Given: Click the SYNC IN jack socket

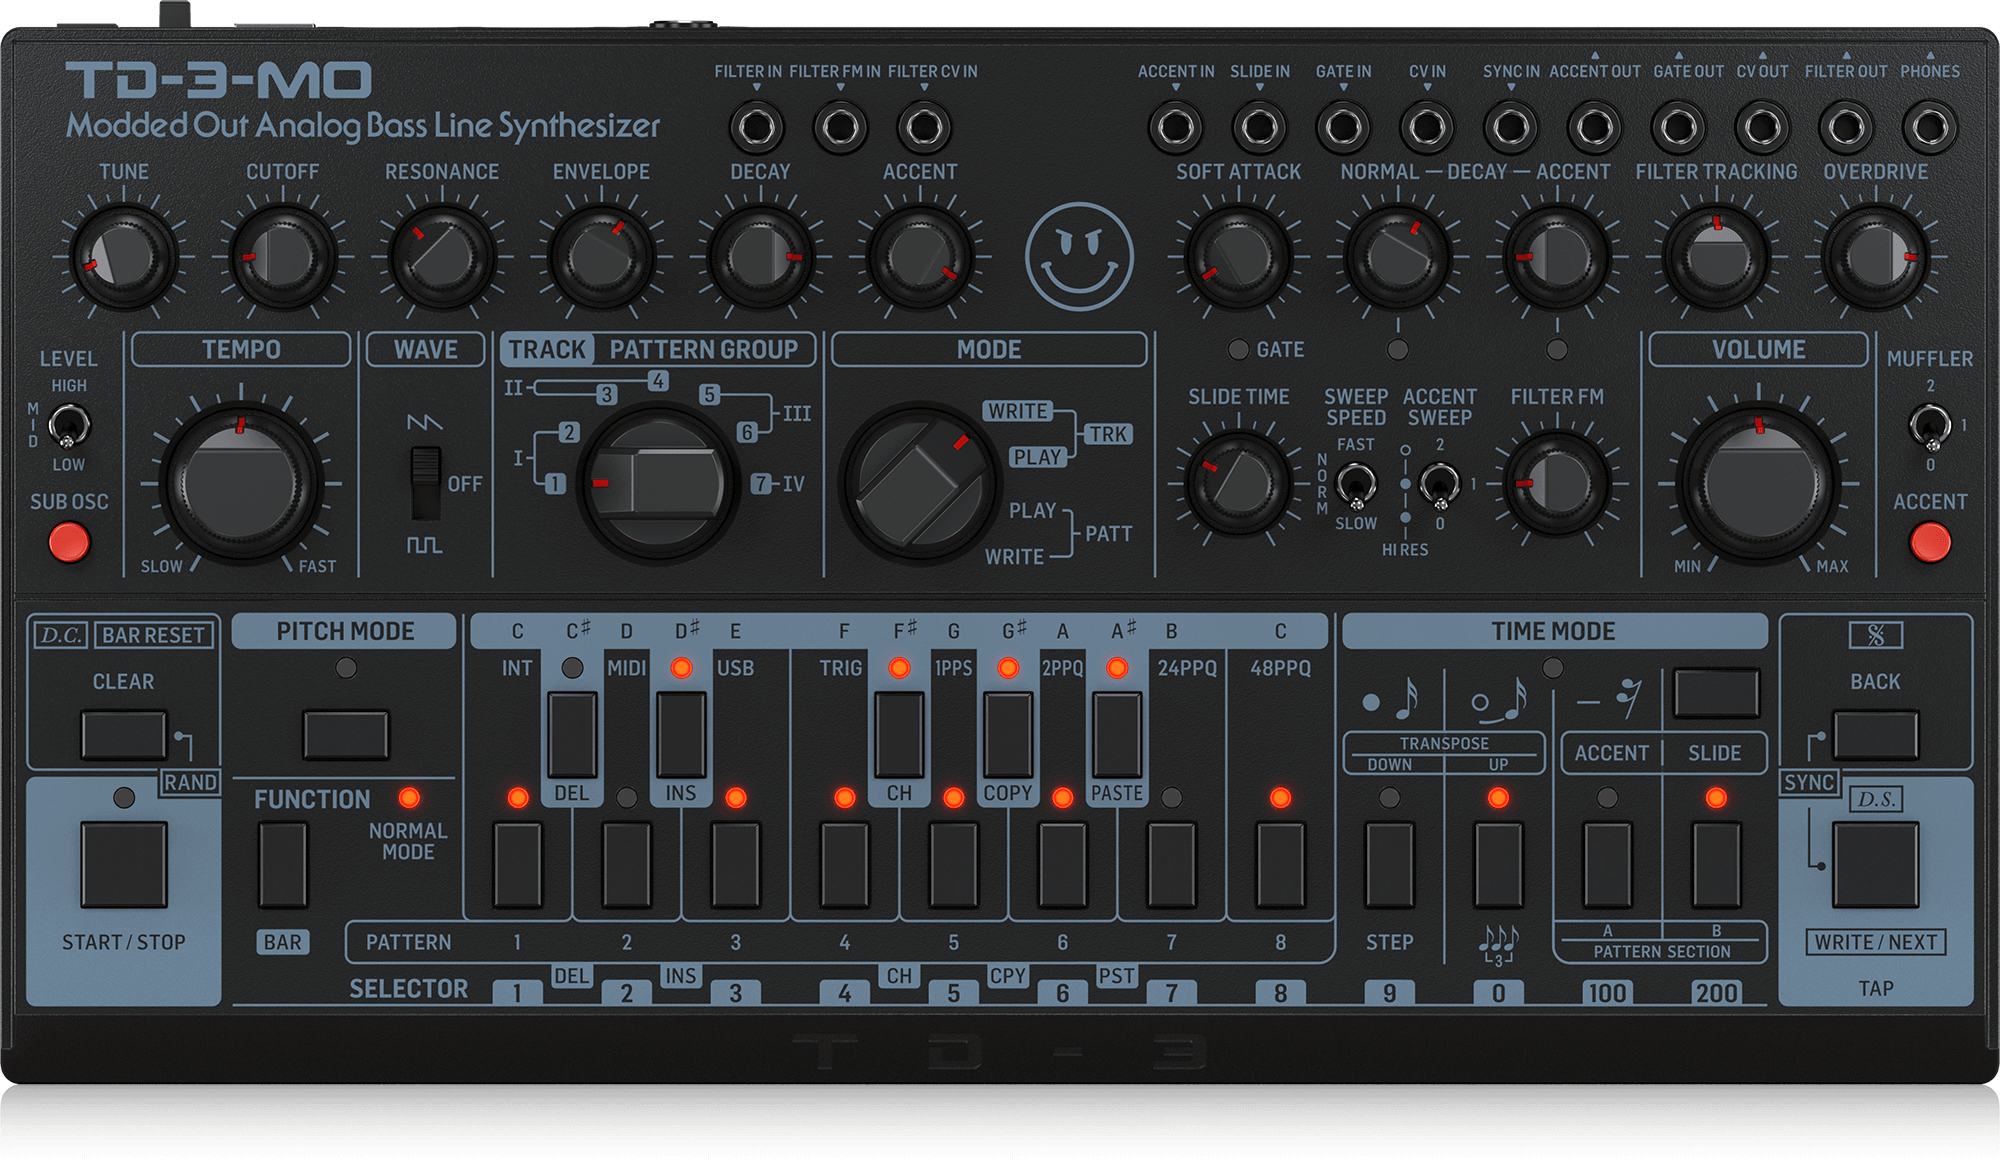Looking at the screenshot, I should (x=1510, y=128).
